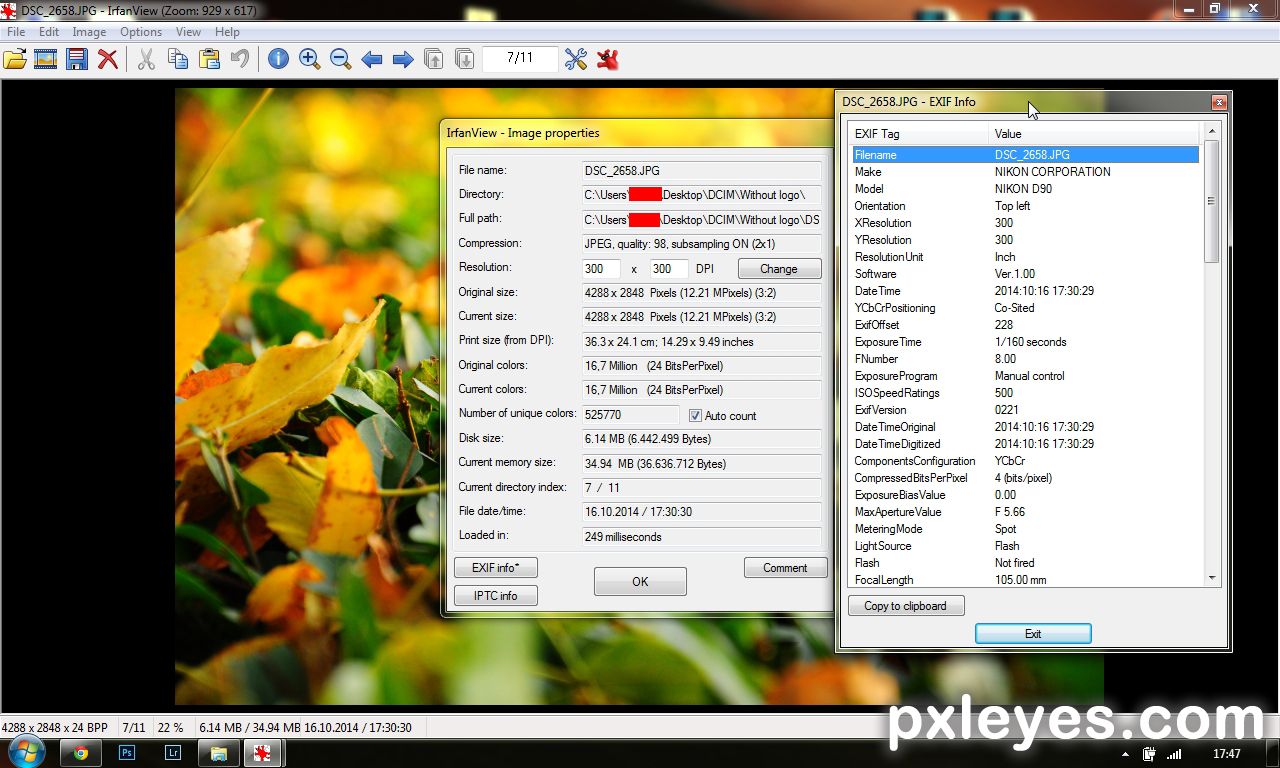This screenshot has width=1280, height=768.
Task: Click Copy to clipboard in EXIF window
Action: [x=906, y=606]
